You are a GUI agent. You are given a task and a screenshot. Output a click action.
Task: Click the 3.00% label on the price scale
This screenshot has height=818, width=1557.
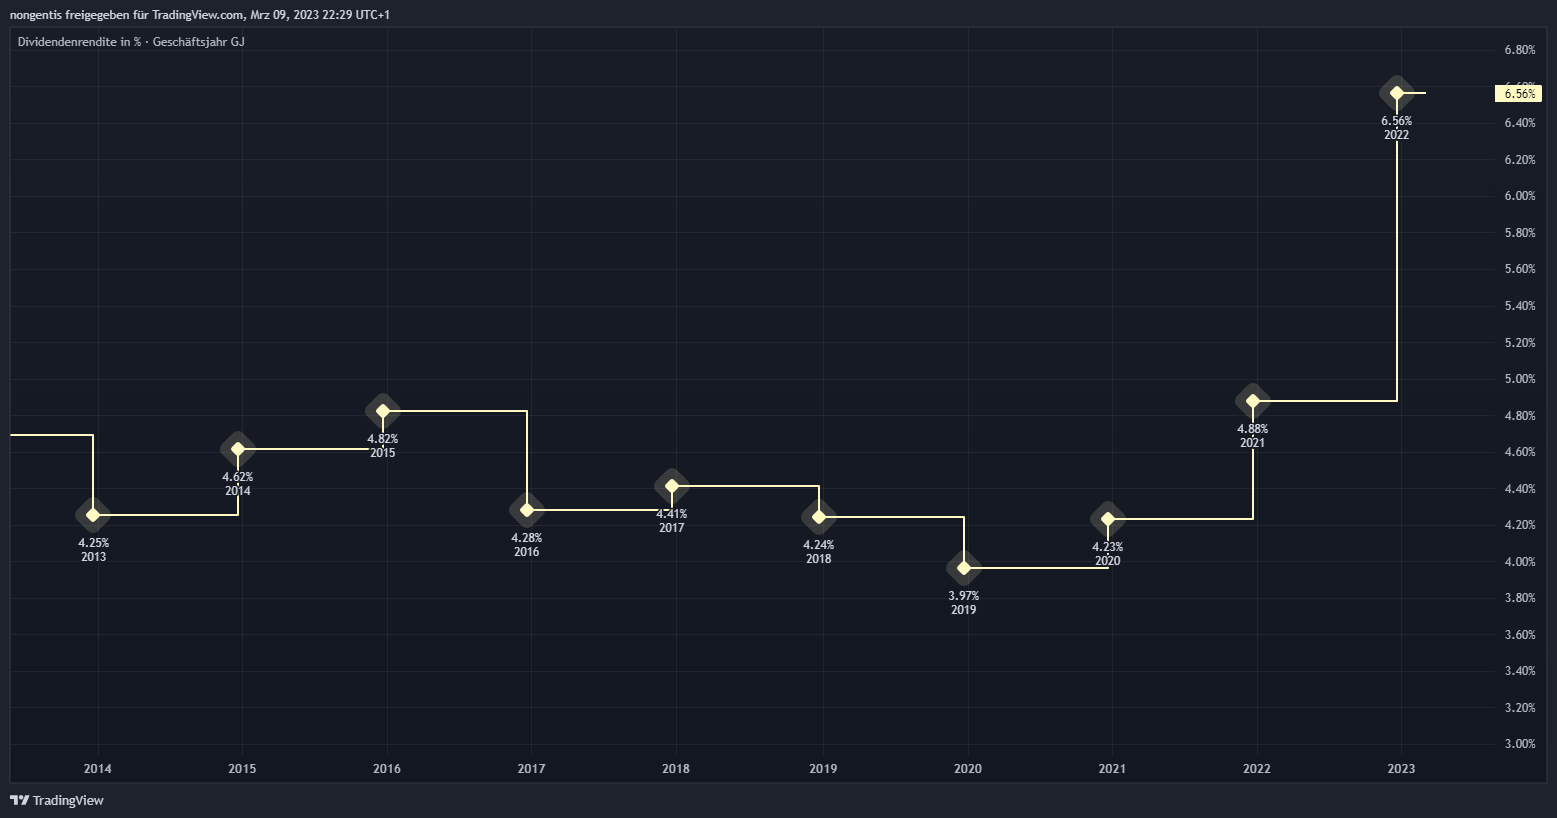click(1519, 744)
